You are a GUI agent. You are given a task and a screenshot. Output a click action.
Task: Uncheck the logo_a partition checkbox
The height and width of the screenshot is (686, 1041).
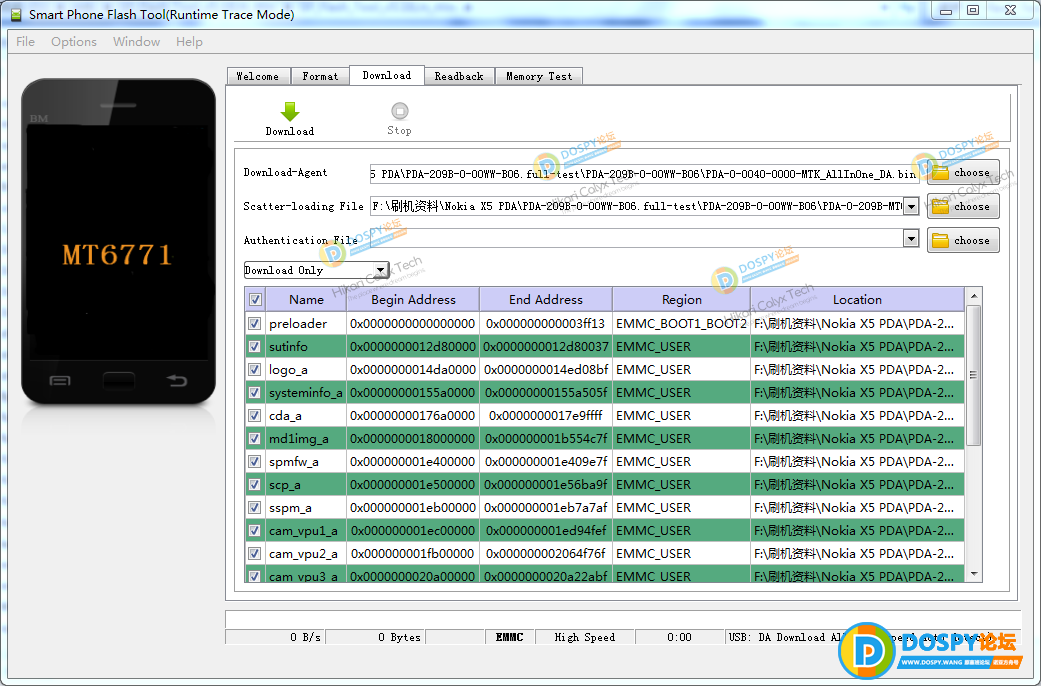tap(254, 369)
